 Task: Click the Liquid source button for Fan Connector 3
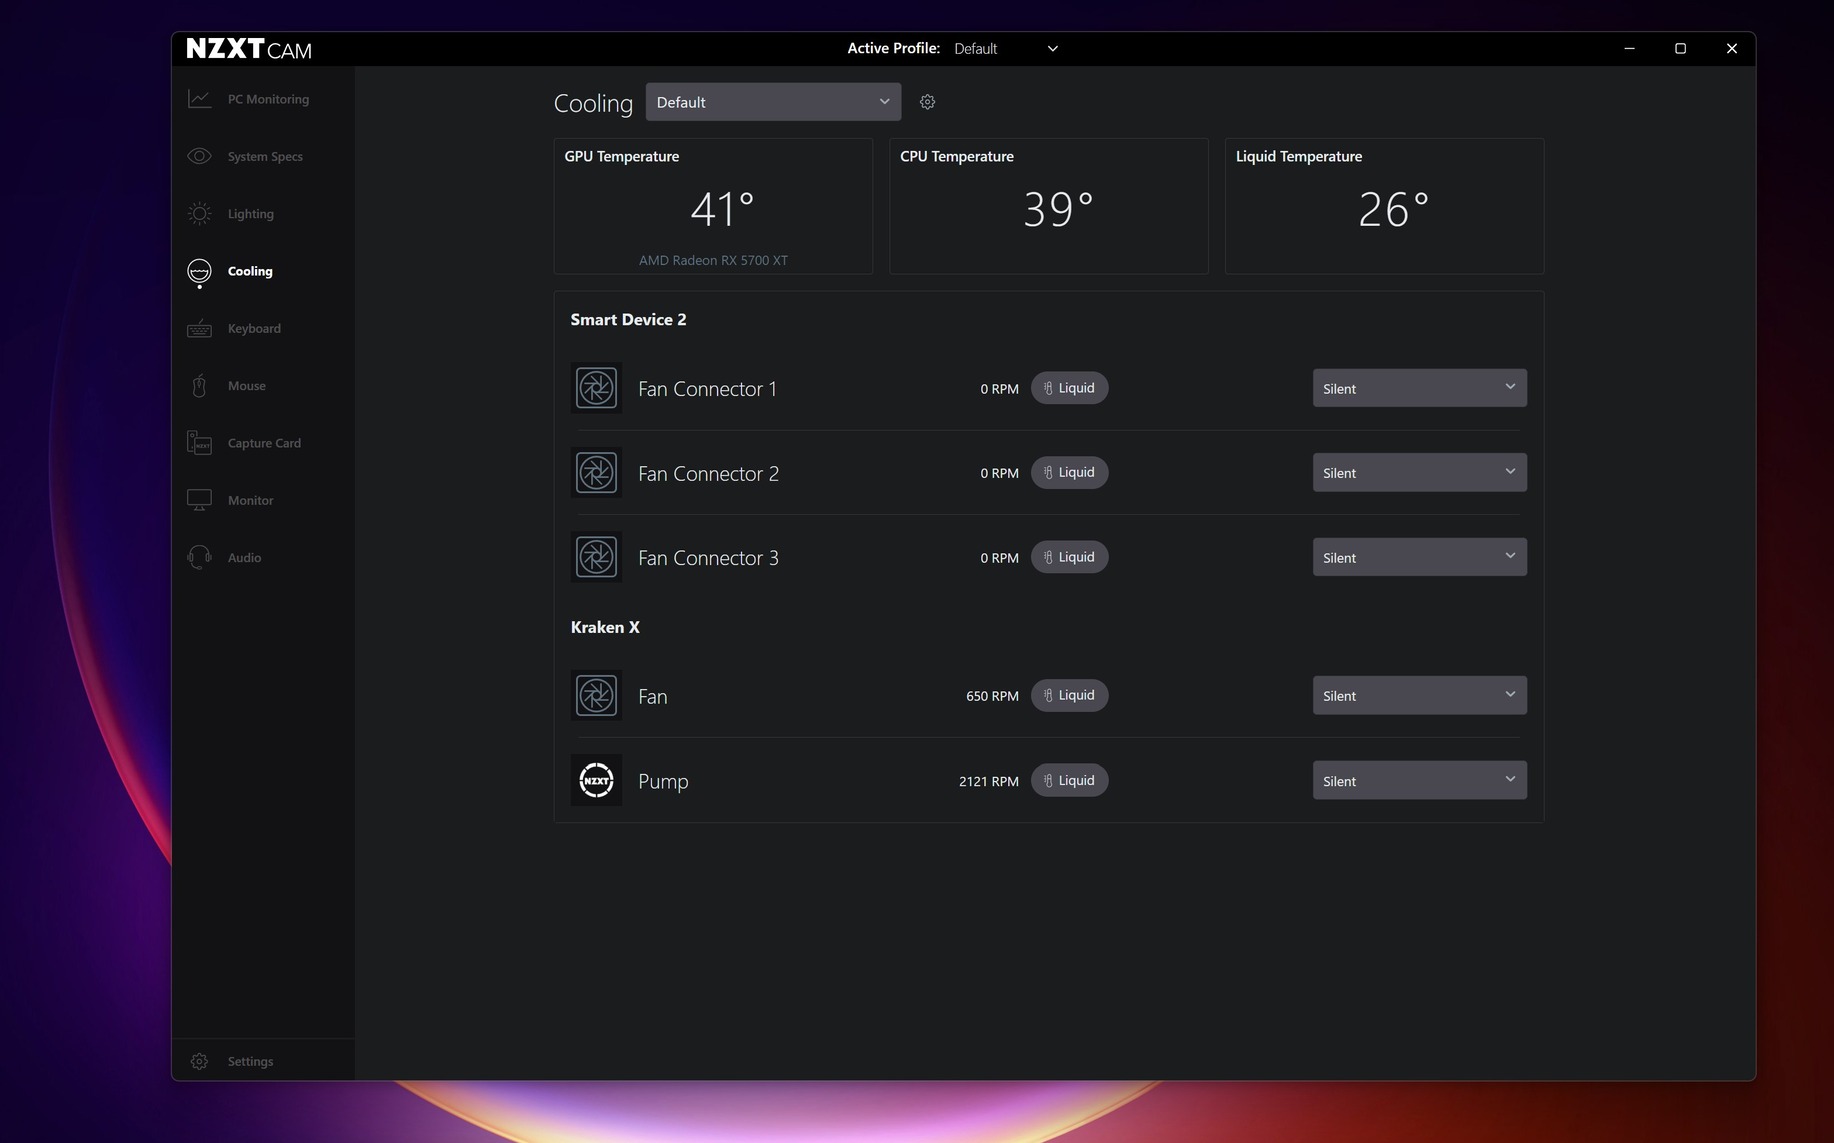1069,557
